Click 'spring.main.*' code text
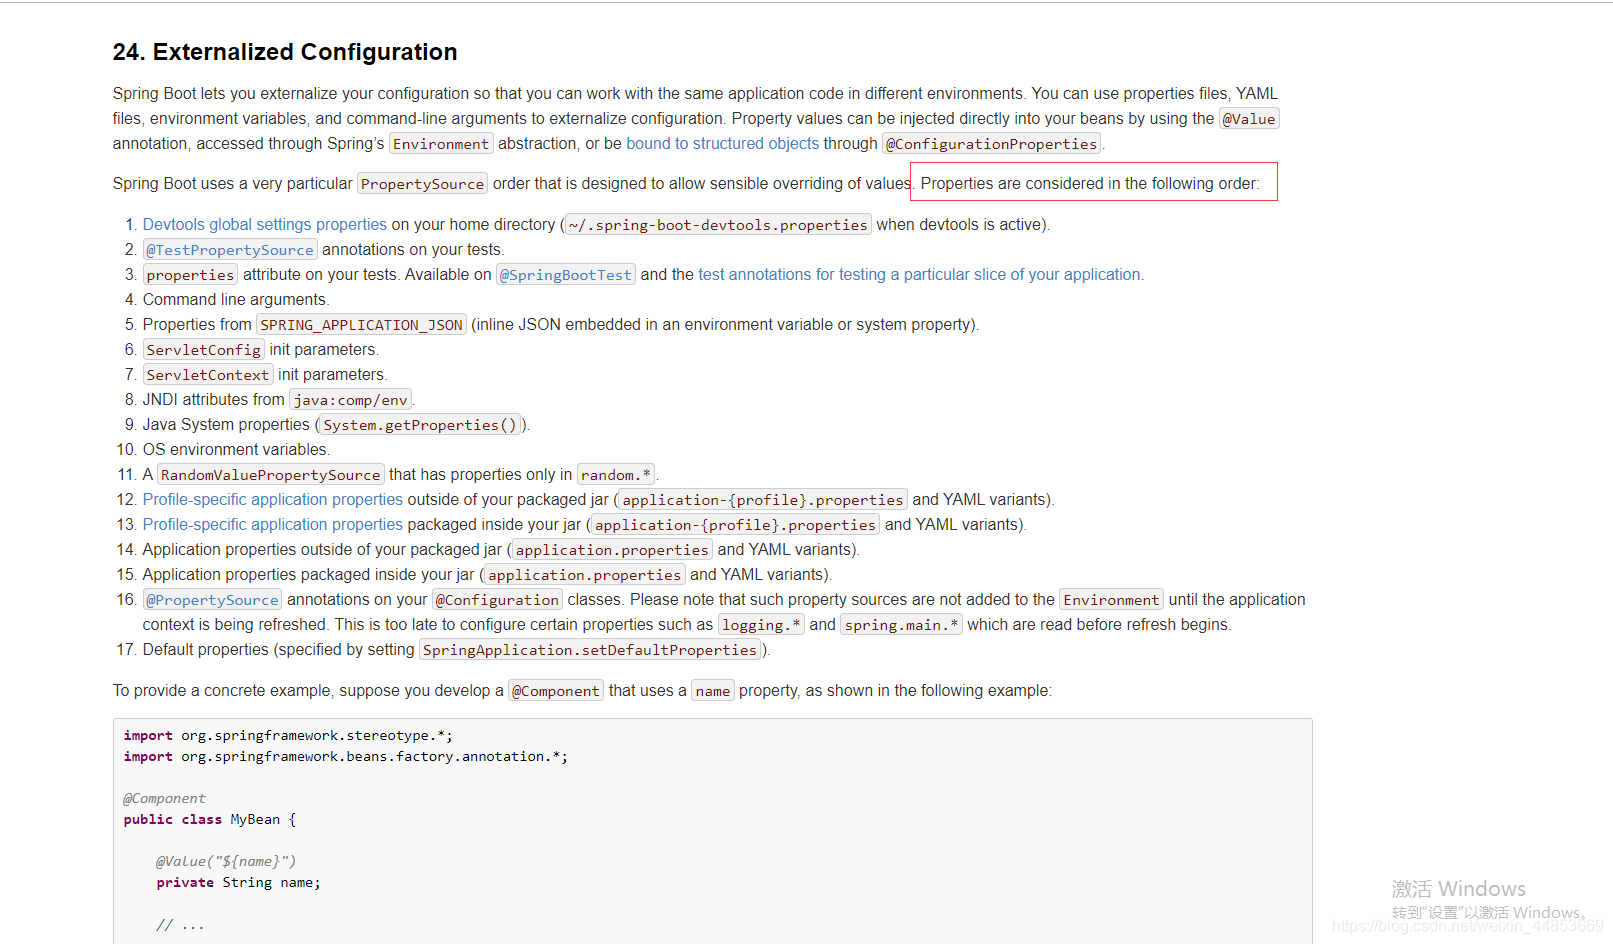This screenshot has height=944, width=1613. (x=901, y=625)
